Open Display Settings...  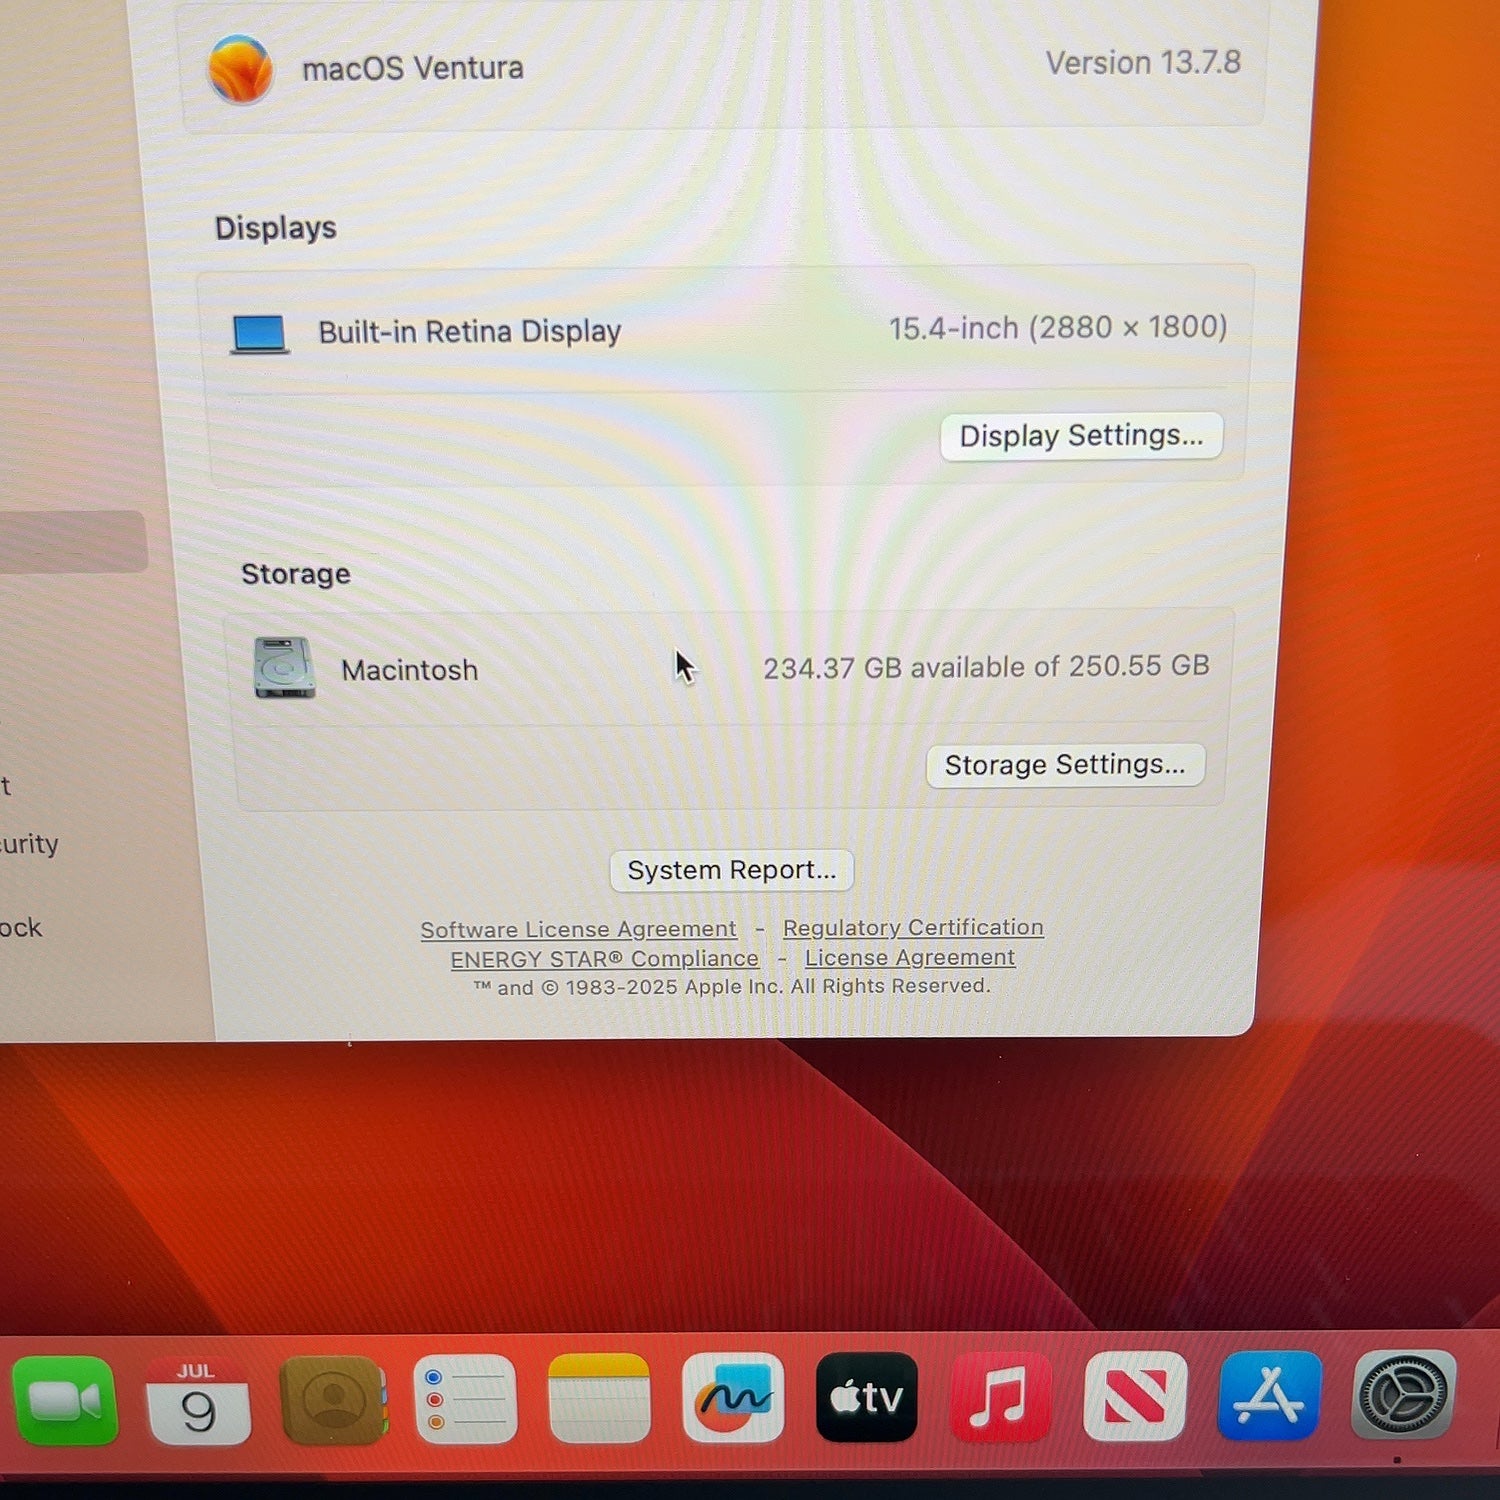(x=1081, y=436)
